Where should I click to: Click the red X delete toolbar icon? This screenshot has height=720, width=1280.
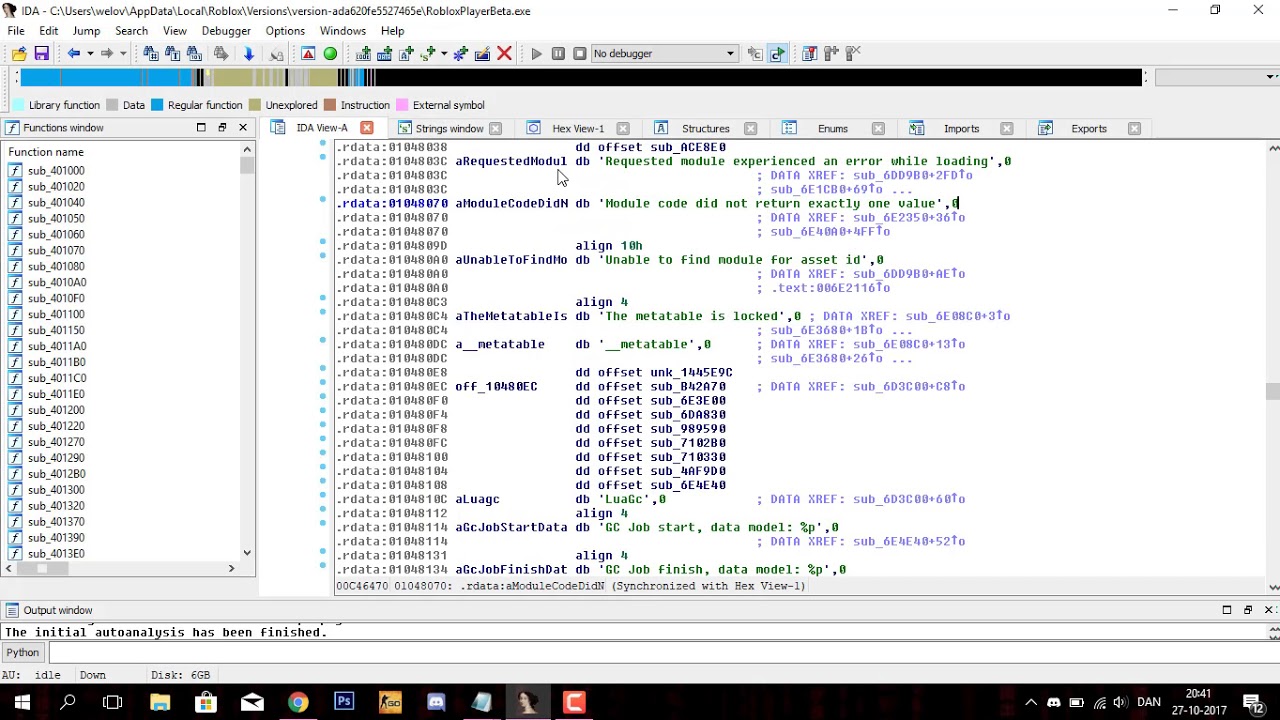coord(504,54)
